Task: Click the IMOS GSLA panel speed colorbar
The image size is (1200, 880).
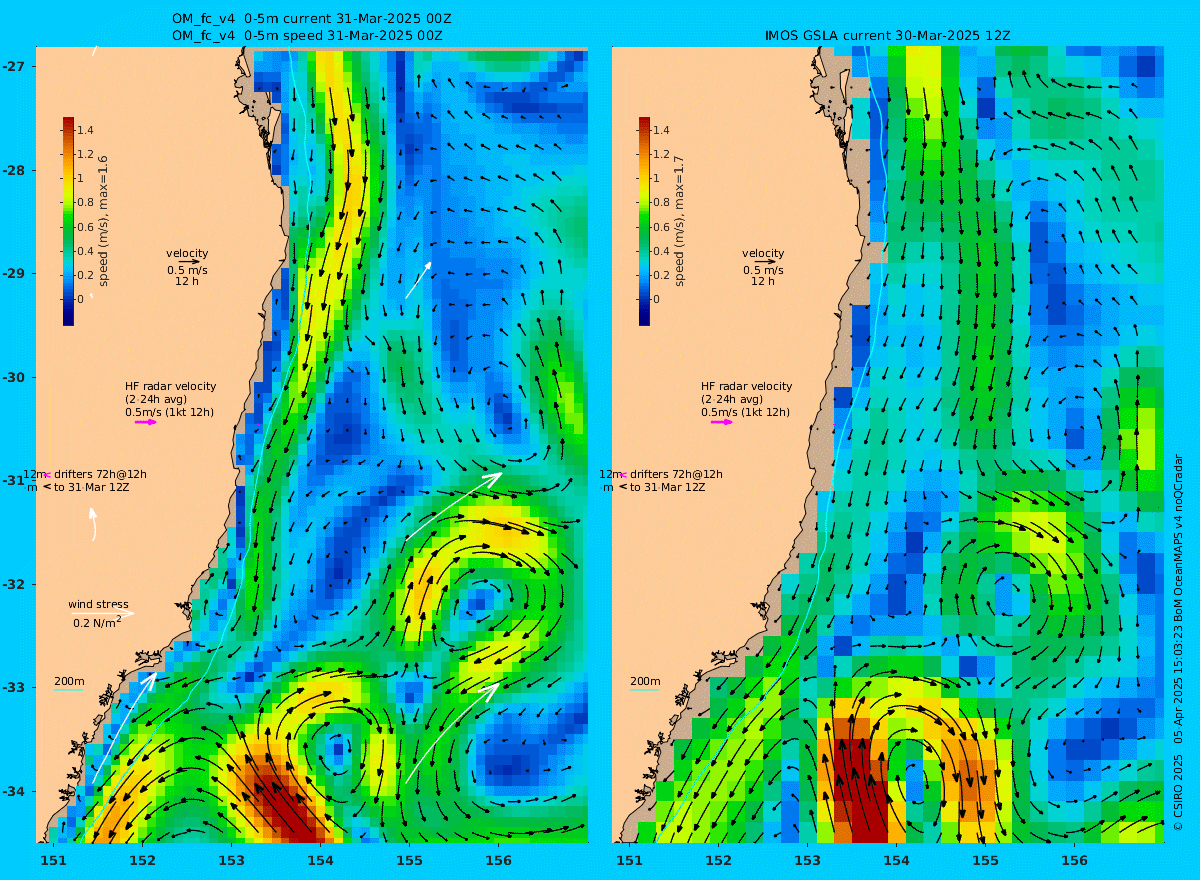Action: pos(644,221)
